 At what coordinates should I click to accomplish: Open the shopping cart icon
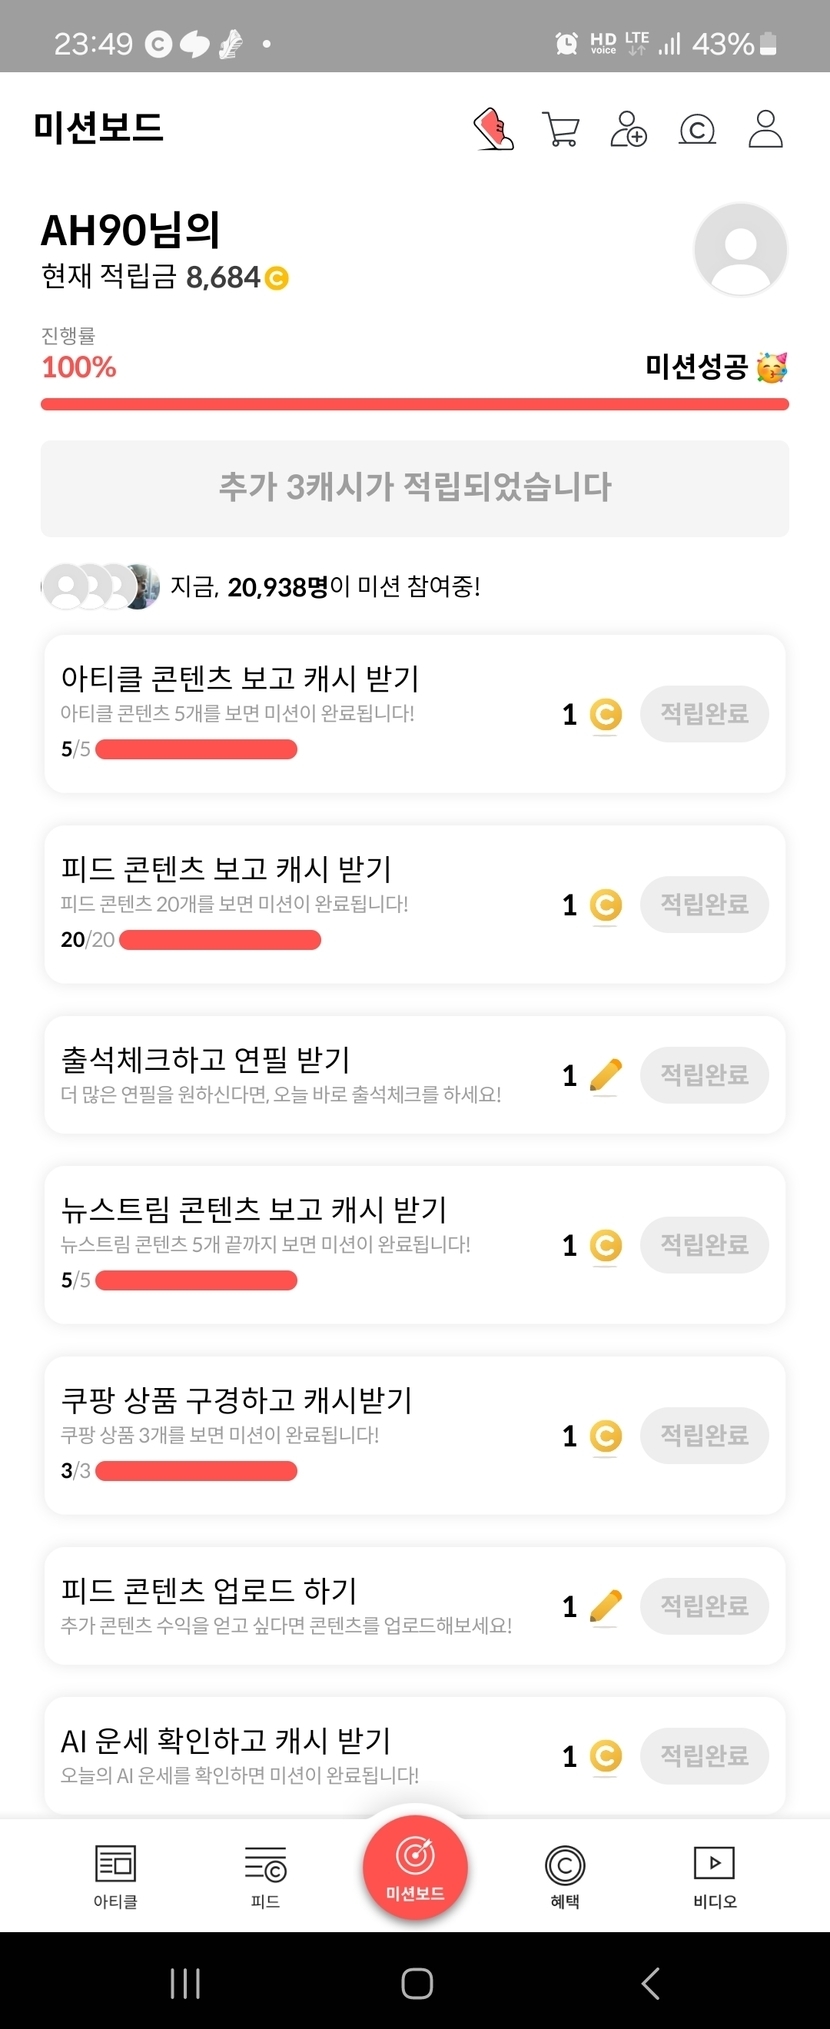[x=560, y=129]
